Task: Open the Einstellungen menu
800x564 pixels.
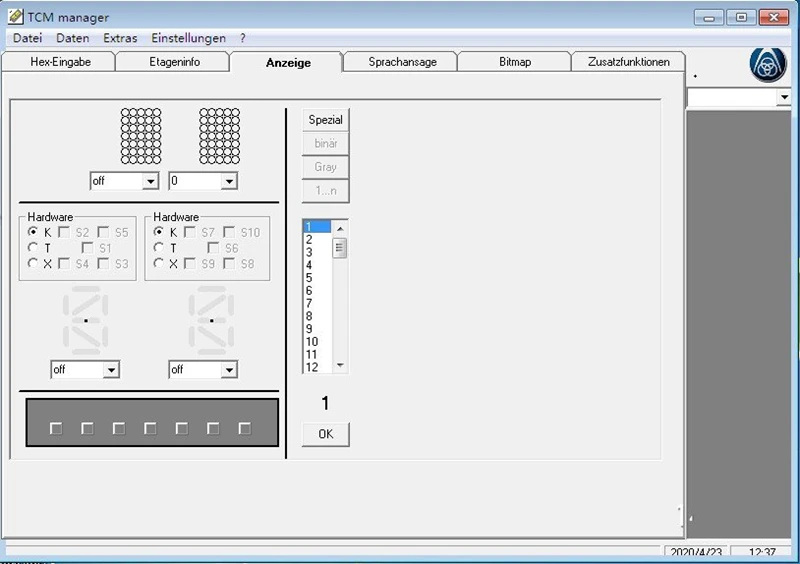Action: click(x=188, y=38)
